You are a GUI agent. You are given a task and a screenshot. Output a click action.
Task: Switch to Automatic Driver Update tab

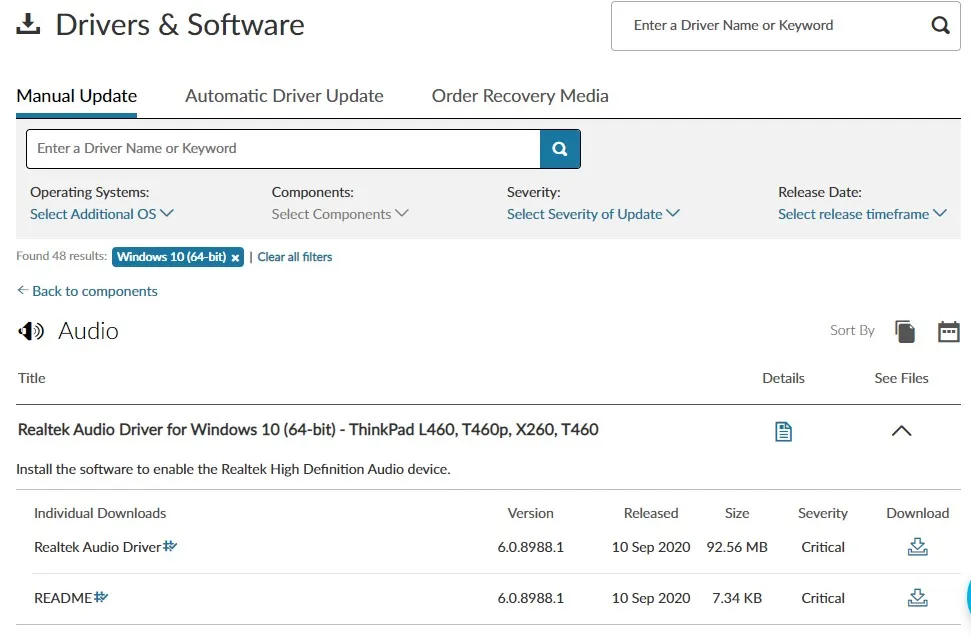(284, 96)
